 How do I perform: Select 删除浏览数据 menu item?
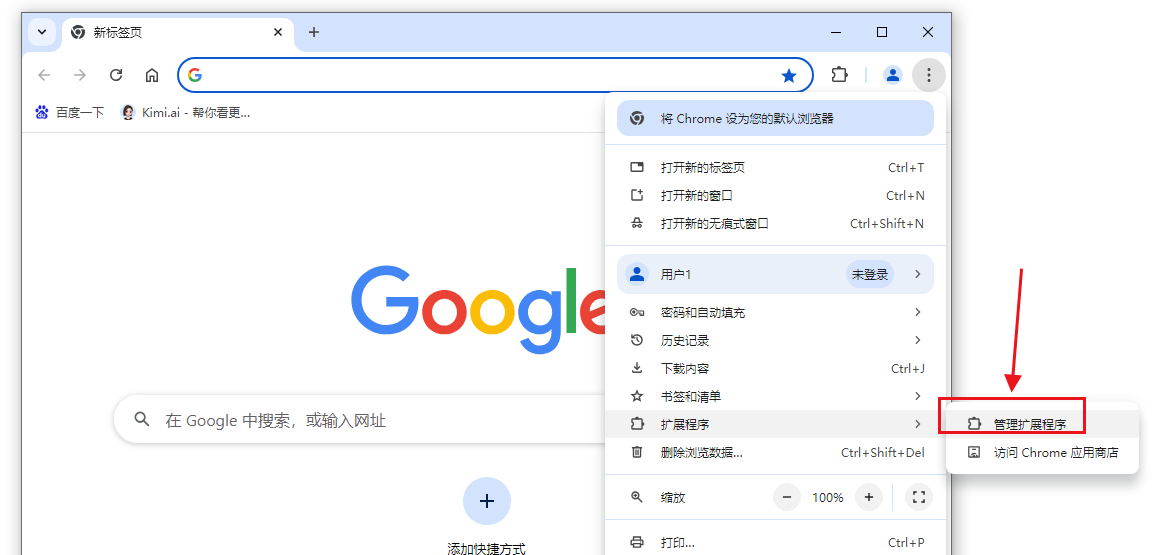[x=777, y=453]
